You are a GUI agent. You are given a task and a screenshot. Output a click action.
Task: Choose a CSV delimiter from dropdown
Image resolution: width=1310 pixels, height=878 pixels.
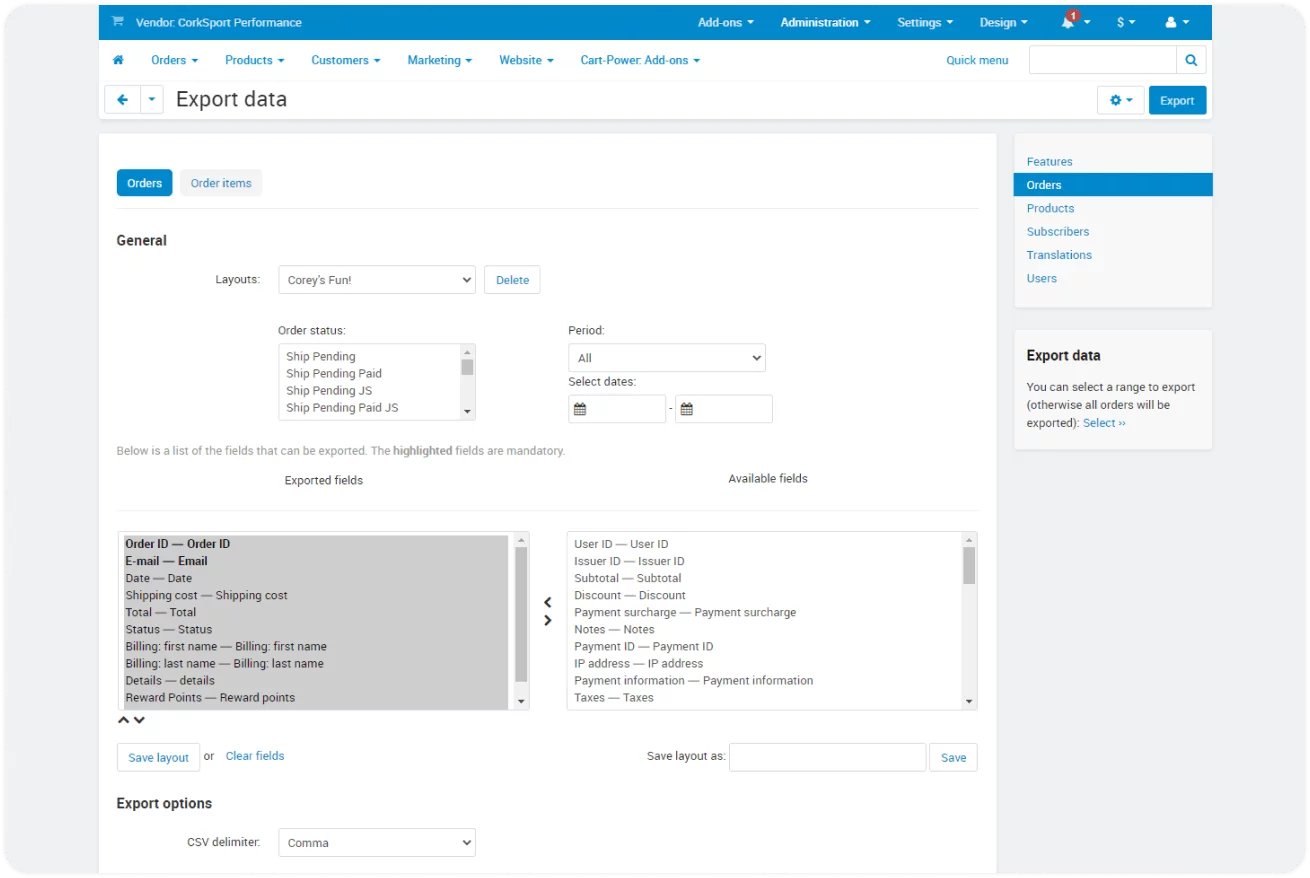[376, 843]
